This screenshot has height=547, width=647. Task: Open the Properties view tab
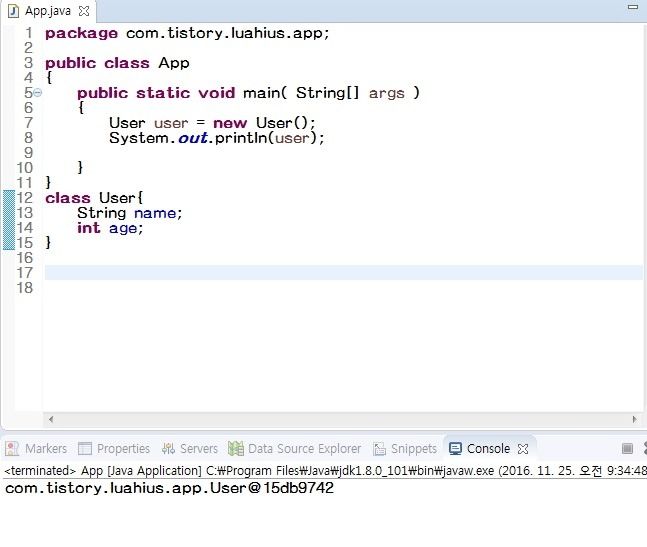pyautogui.click(x=114, y=448)
